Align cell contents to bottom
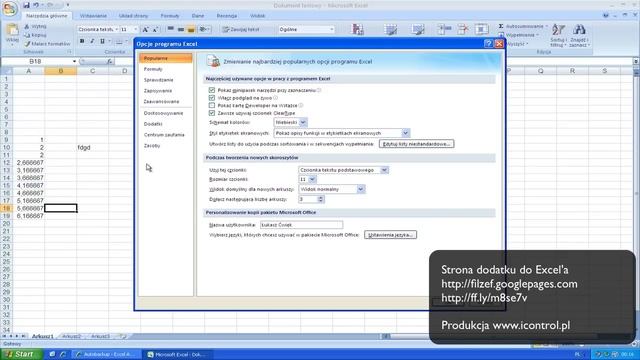Image resolution: width=640 pixels, height=360 pixels. coord(191,29)
